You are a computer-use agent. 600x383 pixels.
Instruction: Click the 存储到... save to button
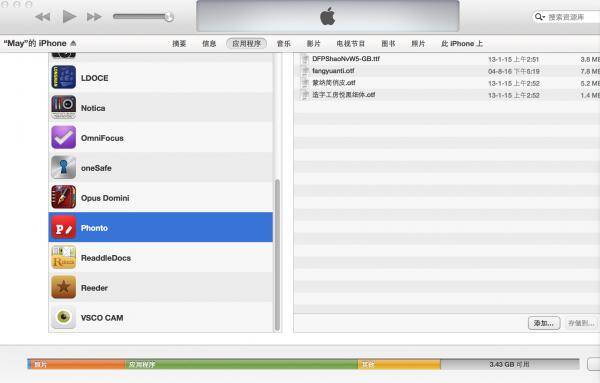[x=581, y=323]
